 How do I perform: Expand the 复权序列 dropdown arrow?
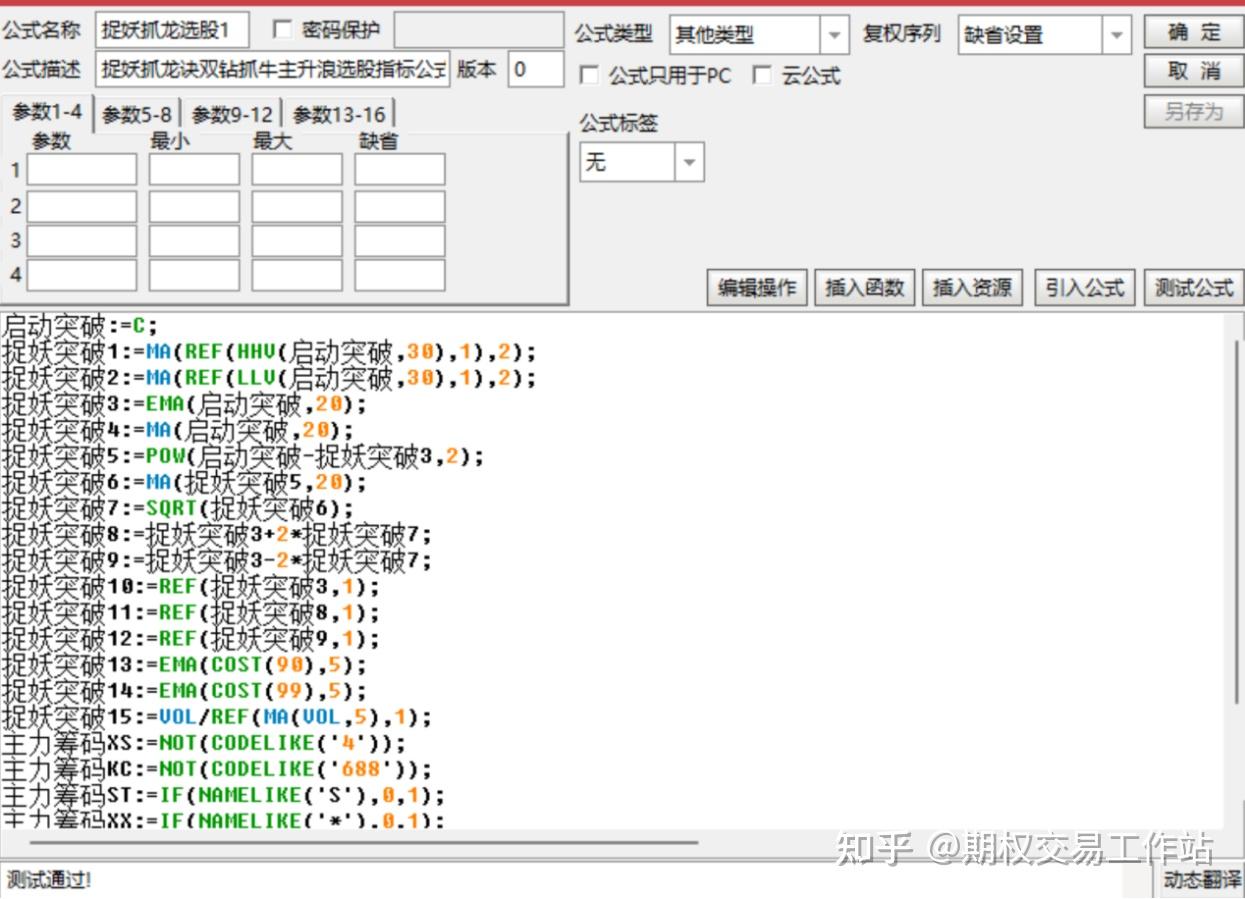(x=1117, y=35)
